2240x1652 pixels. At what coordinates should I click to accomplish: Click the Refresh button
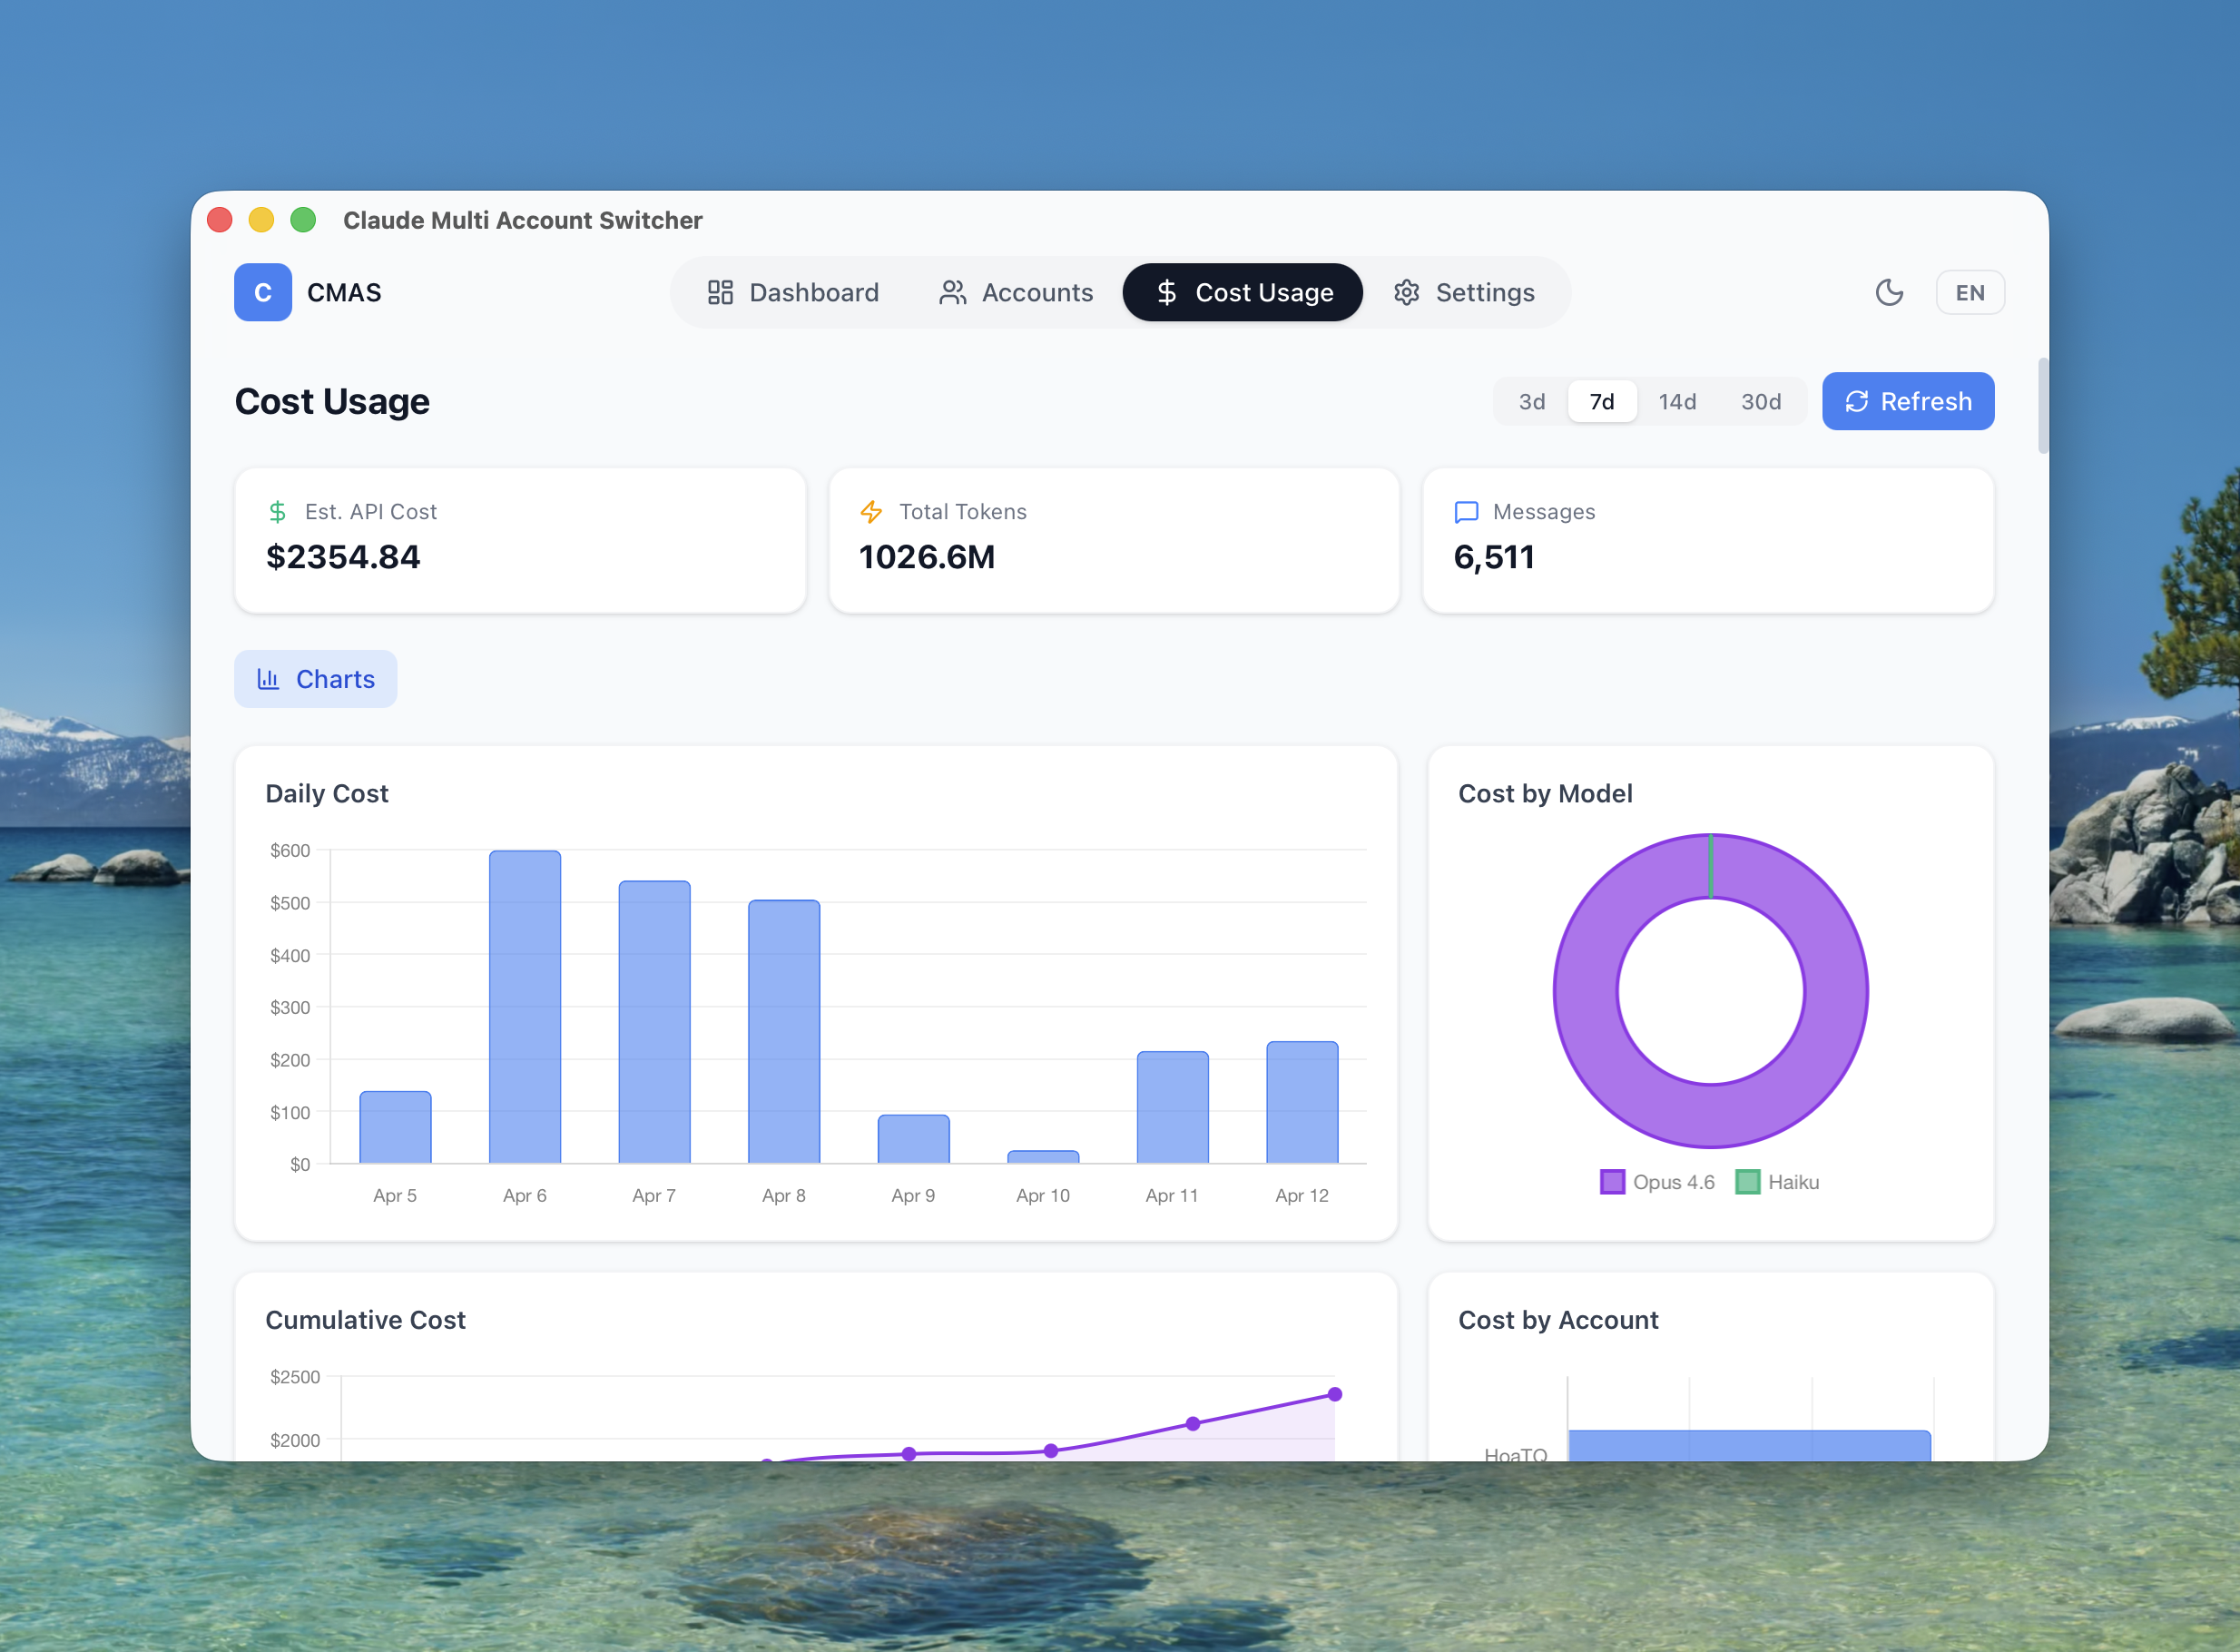pyautogui.click(x=1908, y=401)
